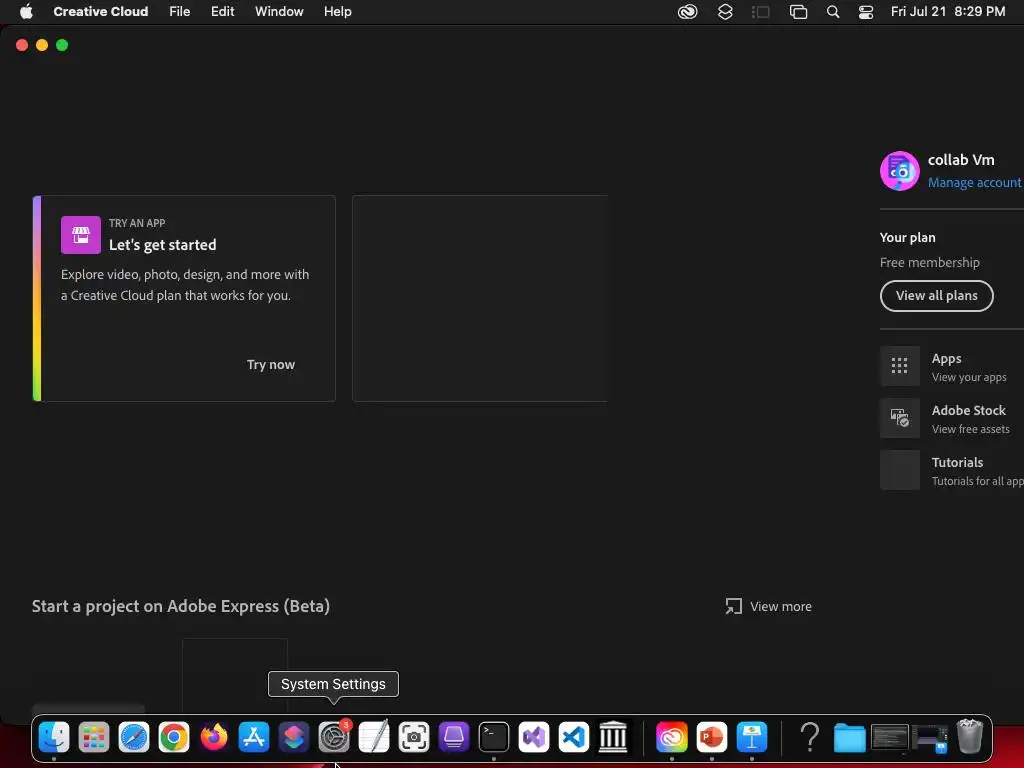Click the date and time in menu bar
This screenshot has height=768, width=1024.
[x=948, y=12]
